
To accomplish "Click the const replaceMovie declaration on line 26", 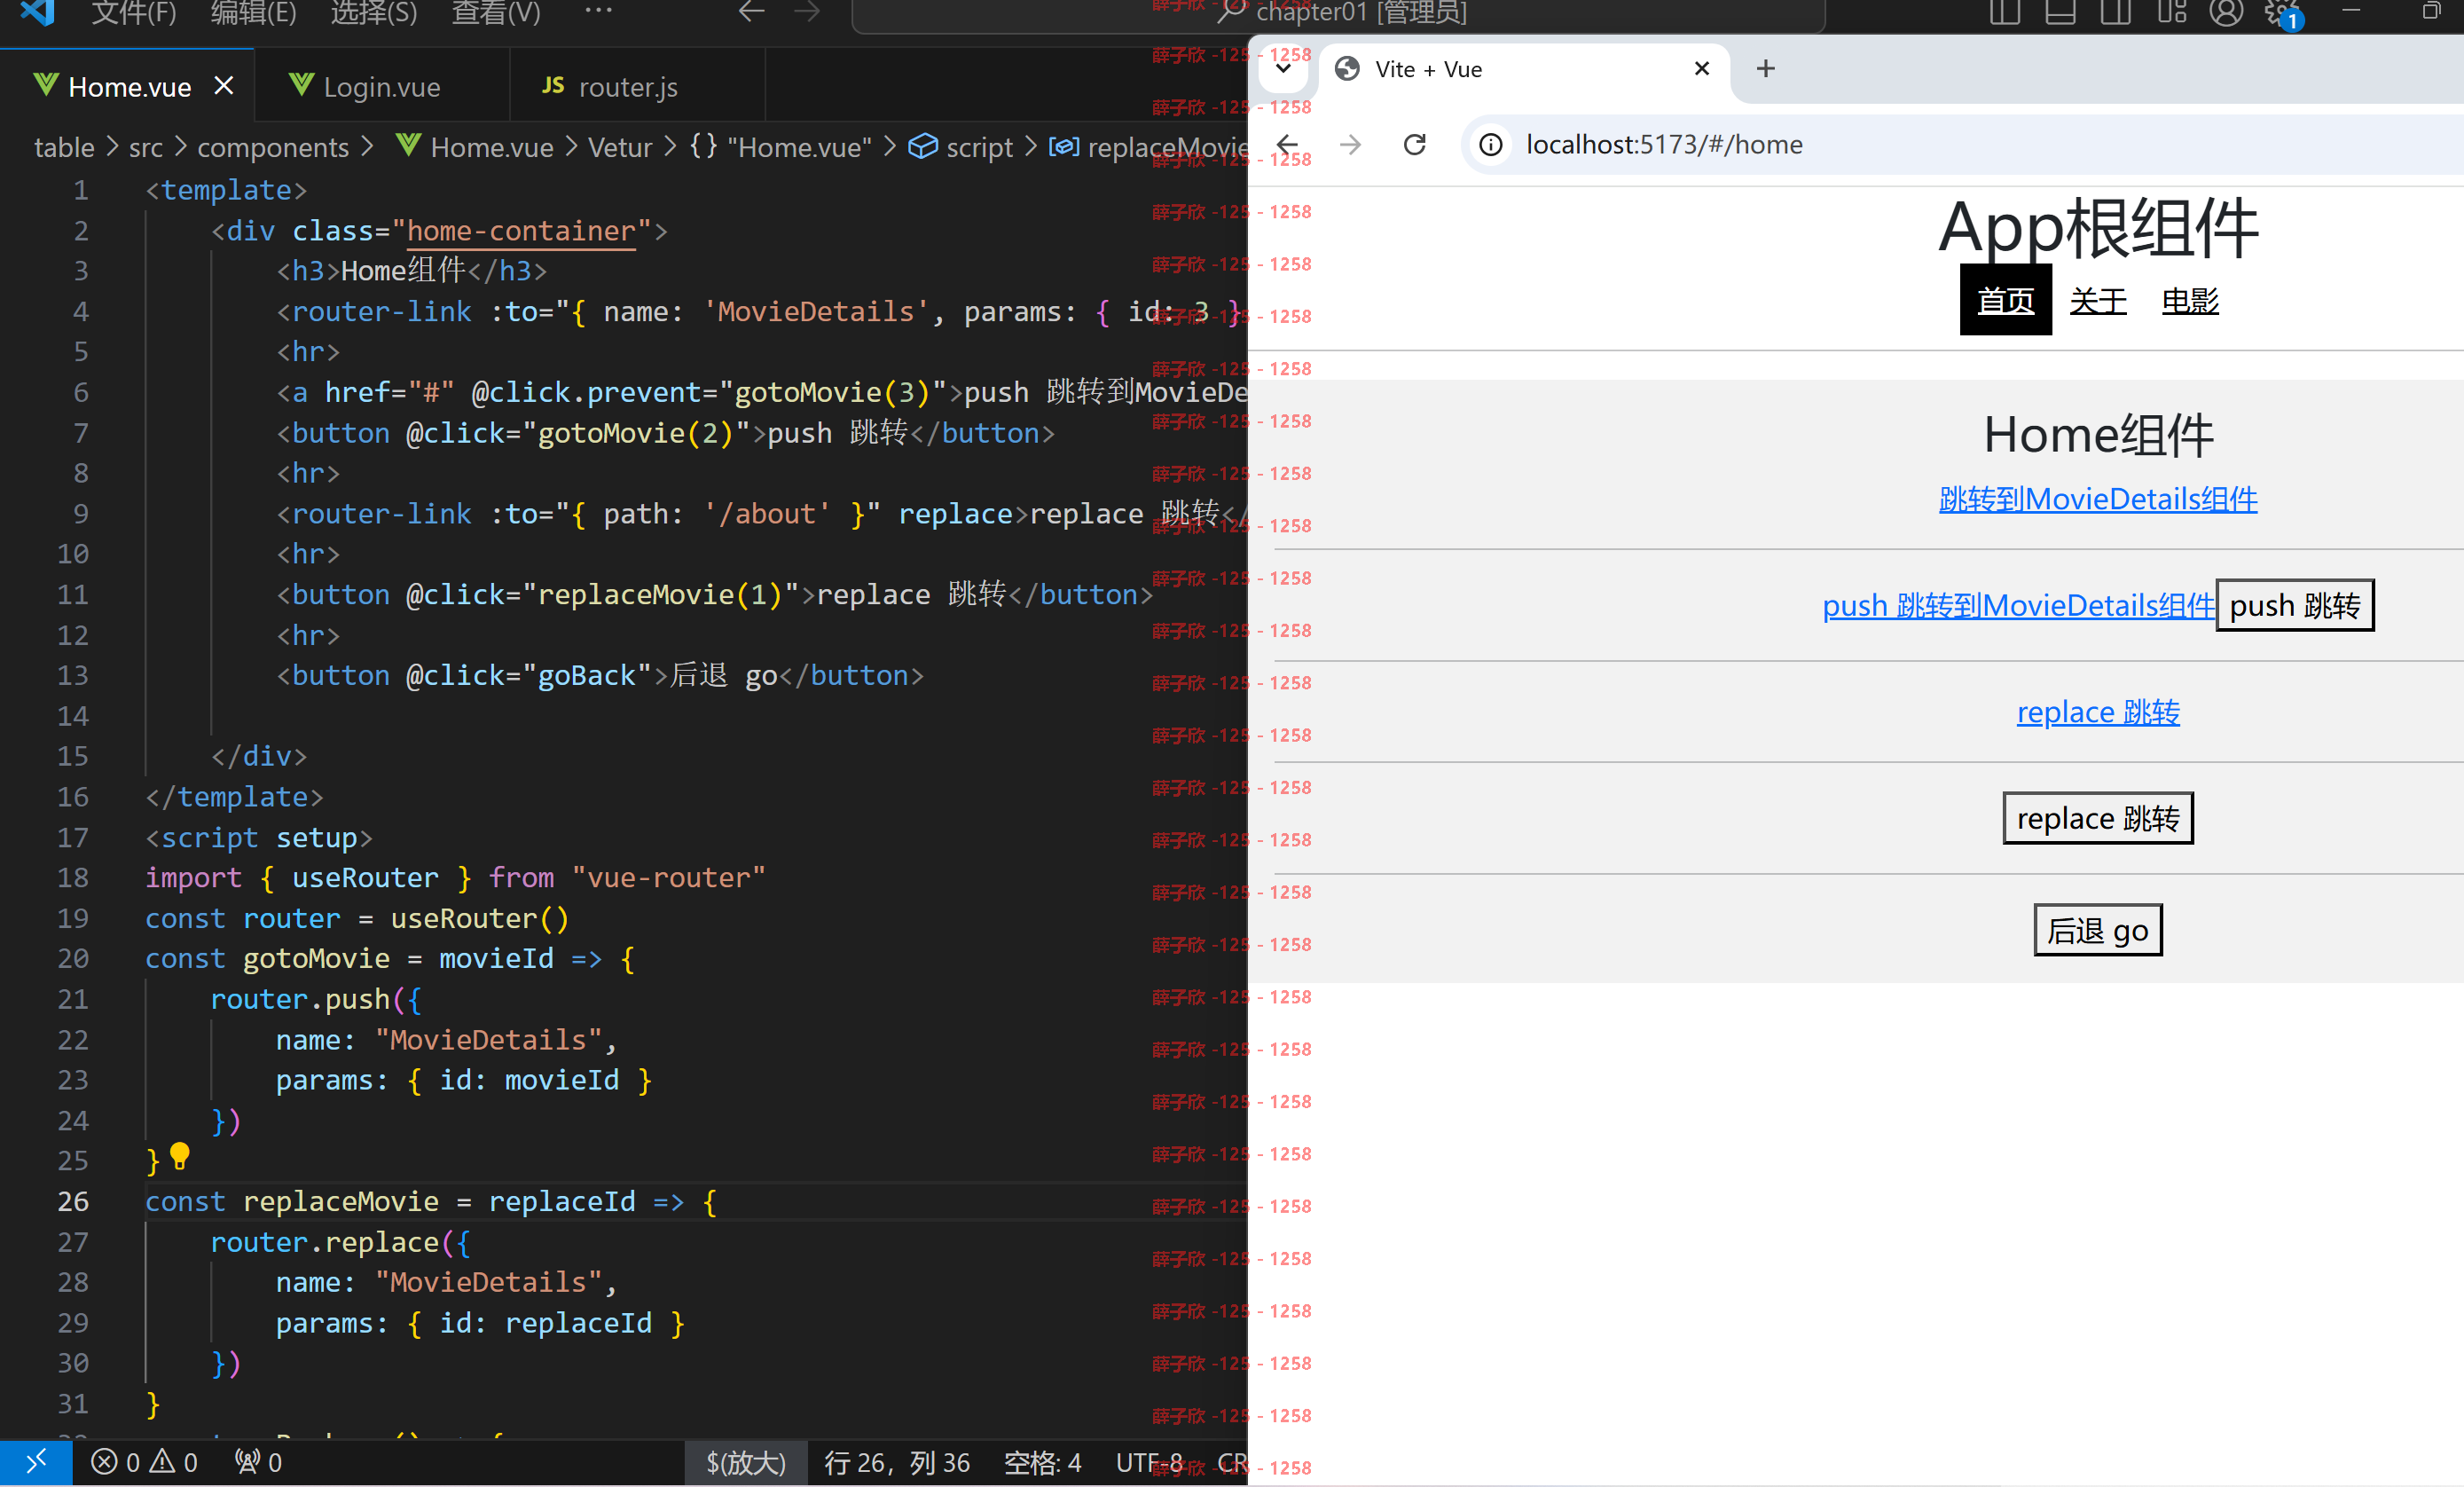I will tap(430, 1201).
